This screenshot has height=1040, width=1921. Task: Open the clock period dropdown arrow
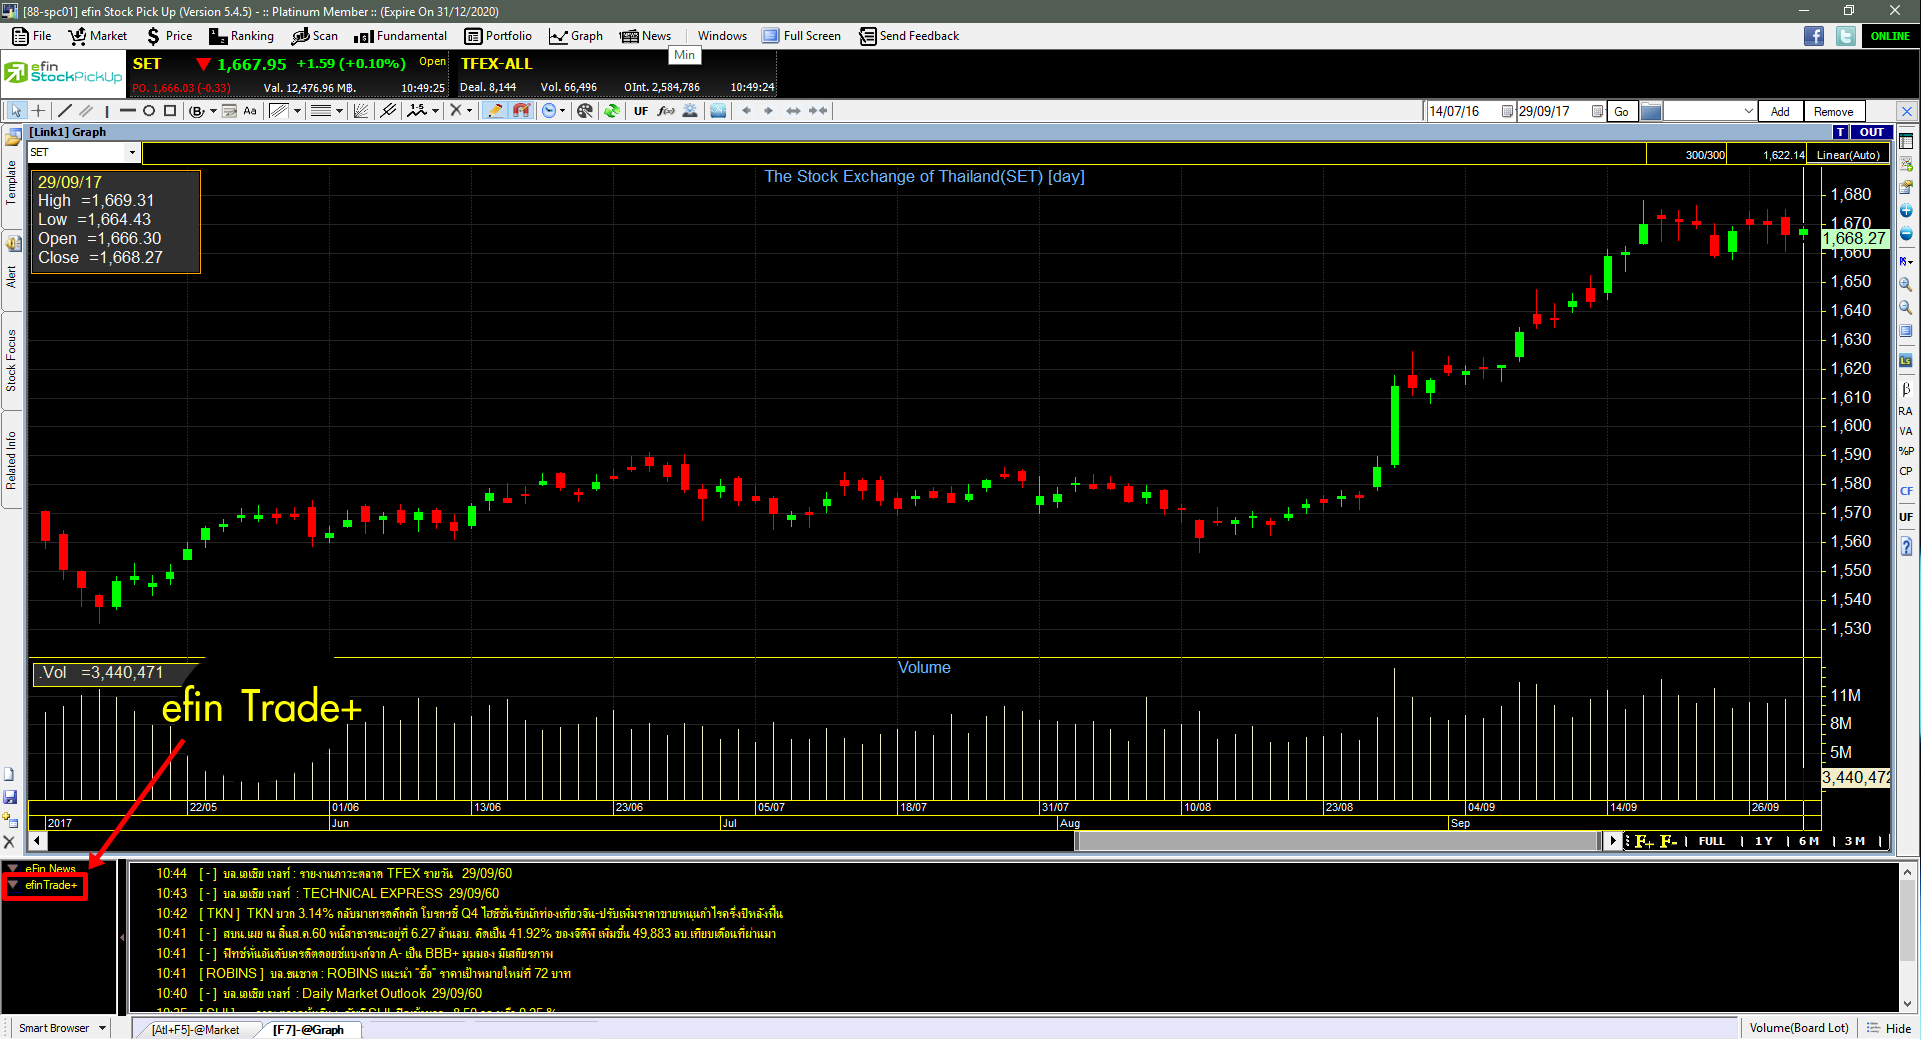coord(563,111)
